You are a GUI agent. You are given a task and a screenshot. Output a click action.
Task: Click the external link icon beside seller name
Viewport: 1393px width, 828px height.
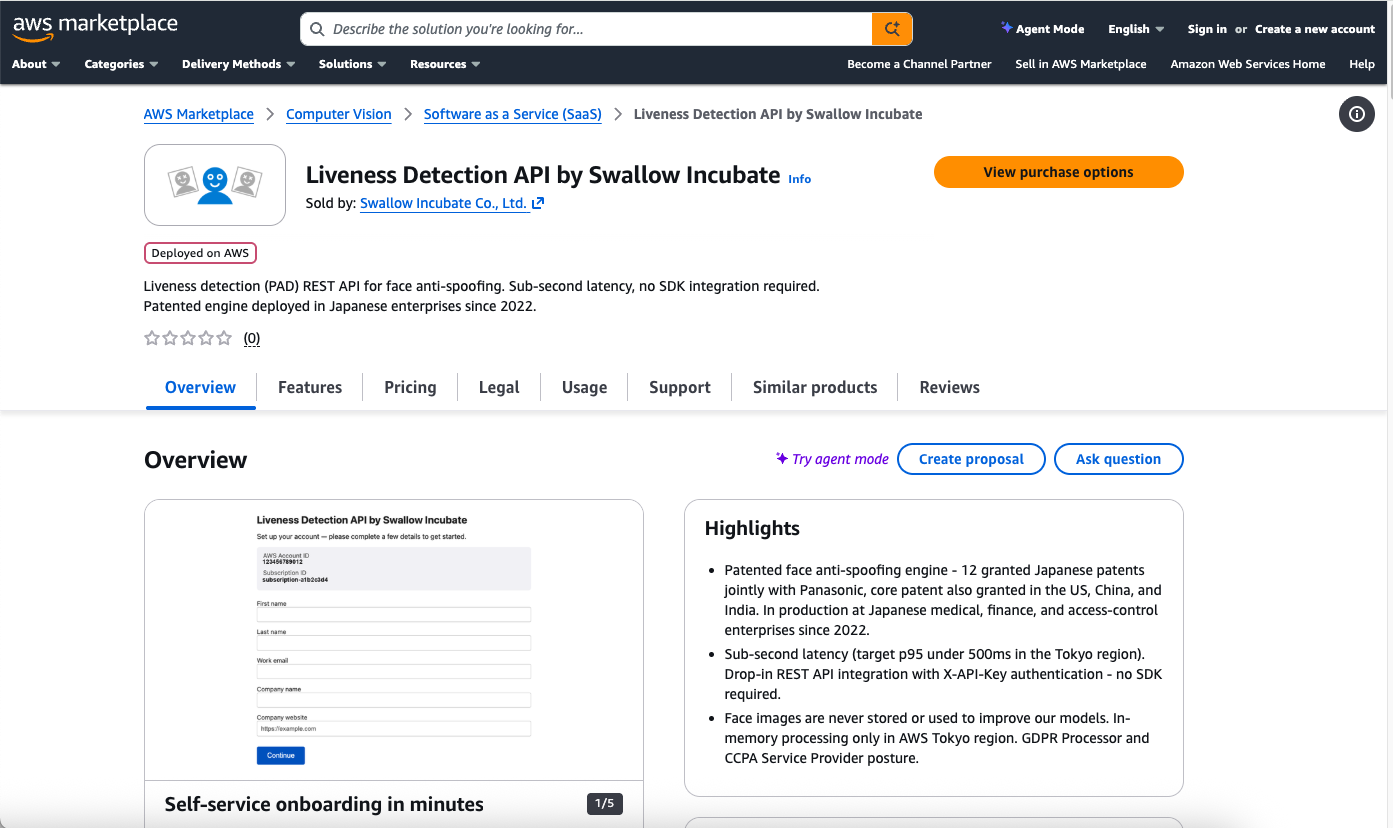point(538,203)
